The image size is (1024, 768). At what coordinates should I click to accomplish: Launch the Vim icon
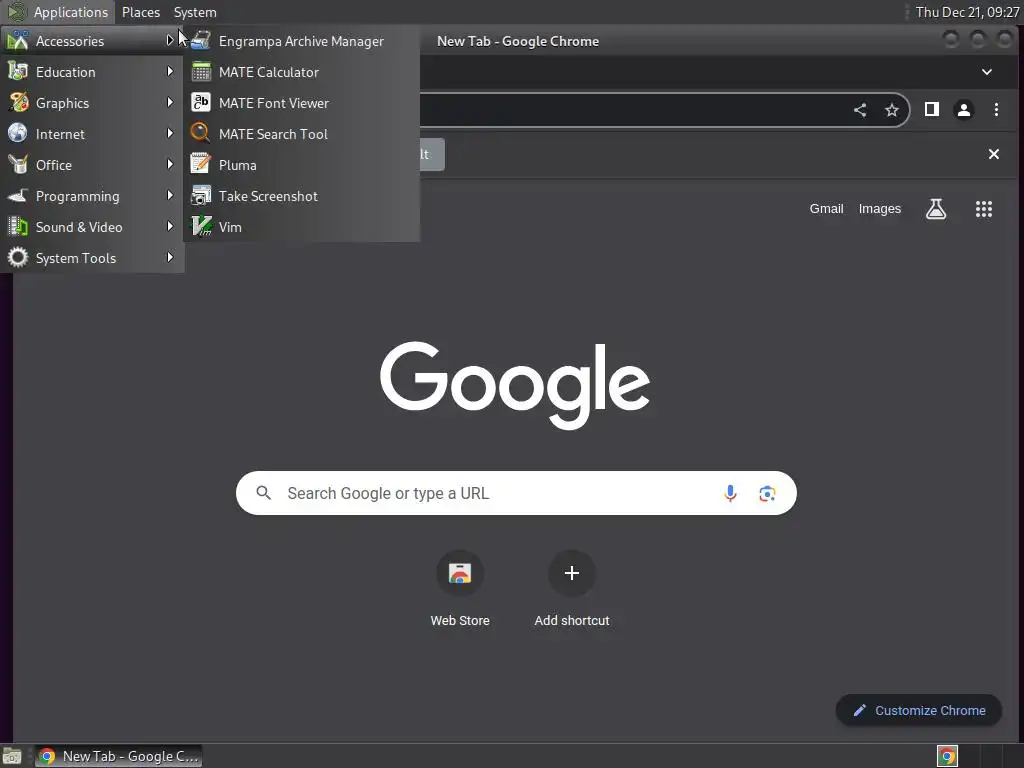click(200, 227)
